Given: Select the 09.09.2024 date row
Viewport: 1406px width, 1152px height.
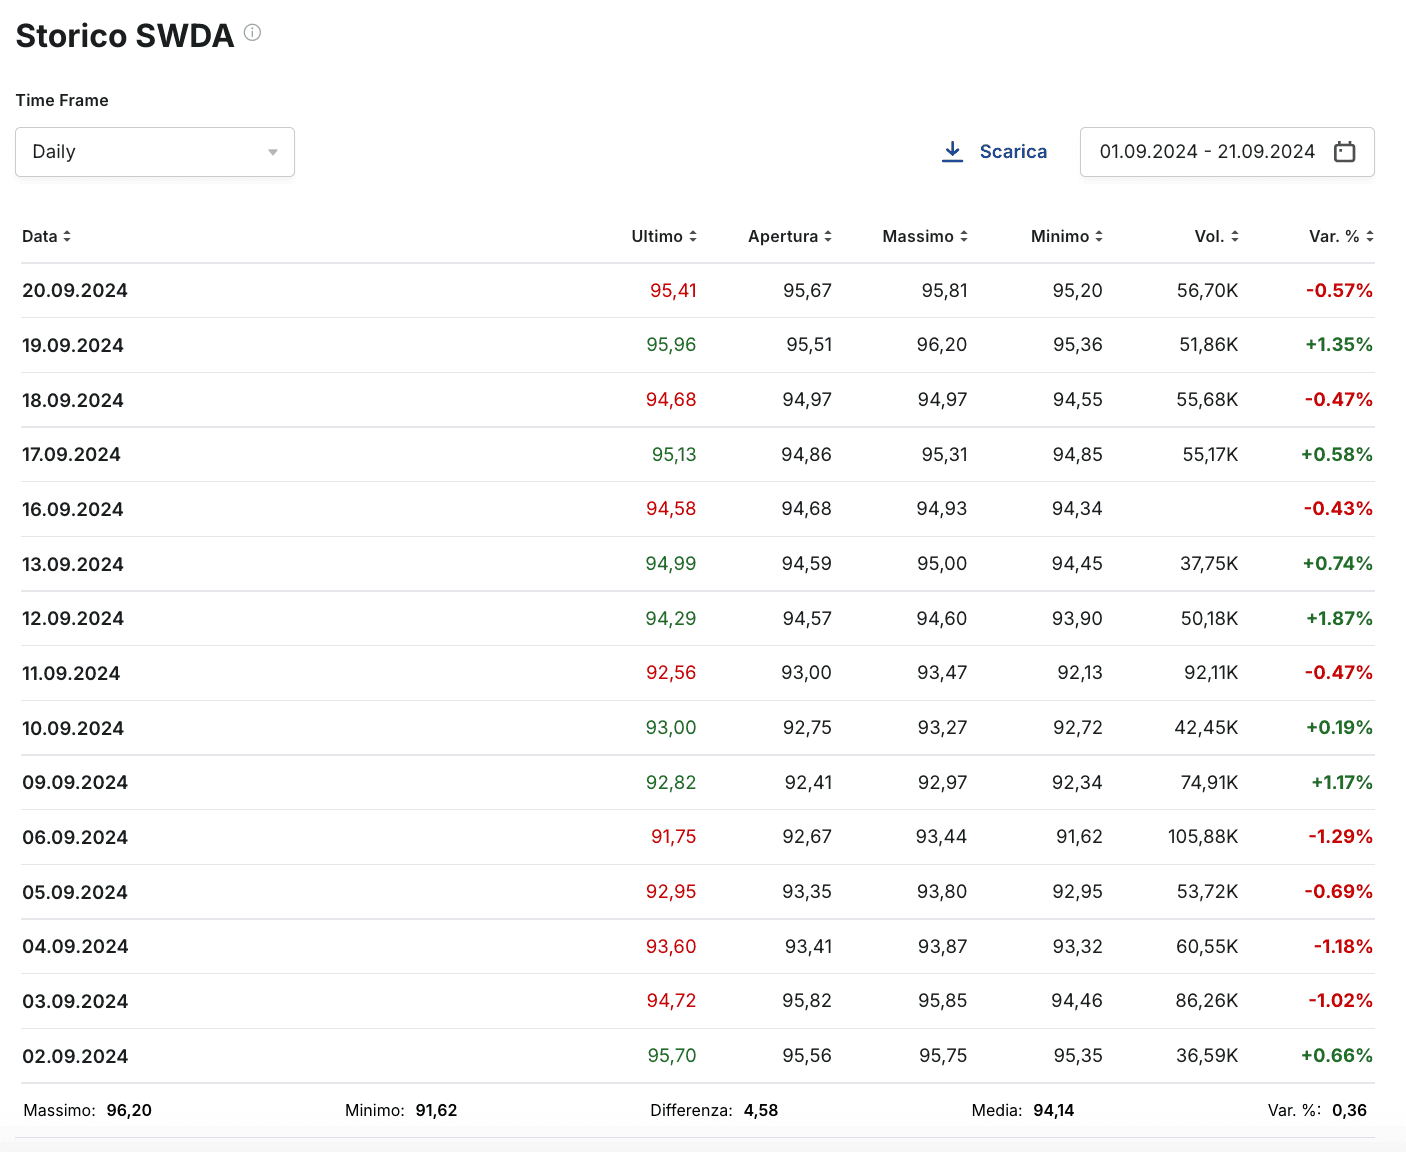Looking at the screenshot, I should click(x=698, y=783).
